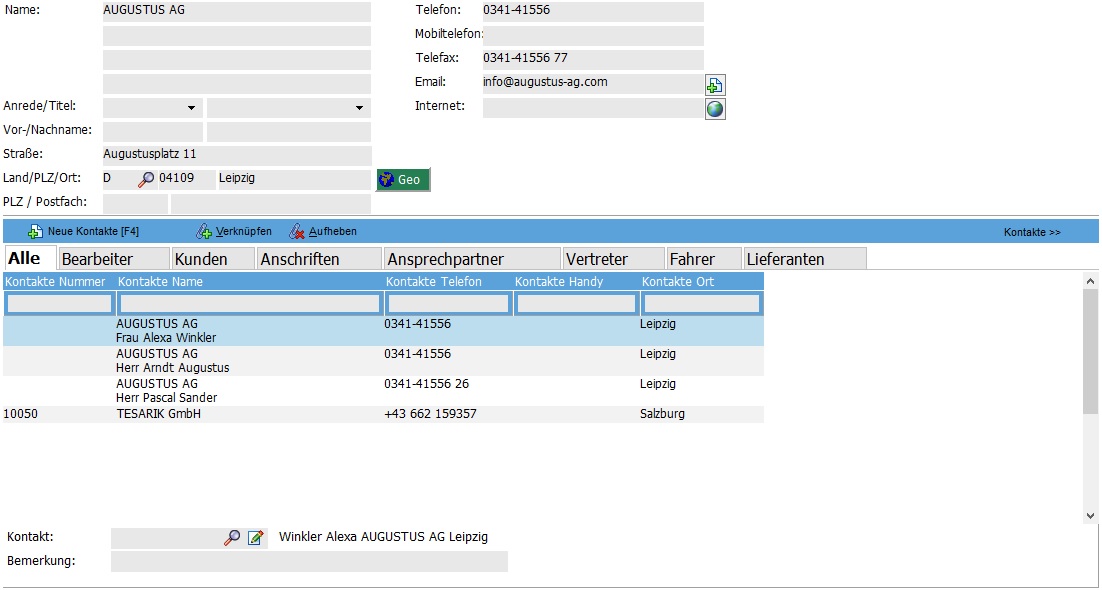The image size is (1102, 590).
Task: Open the Anschriften tab
Action: click(x=319, y=259)
